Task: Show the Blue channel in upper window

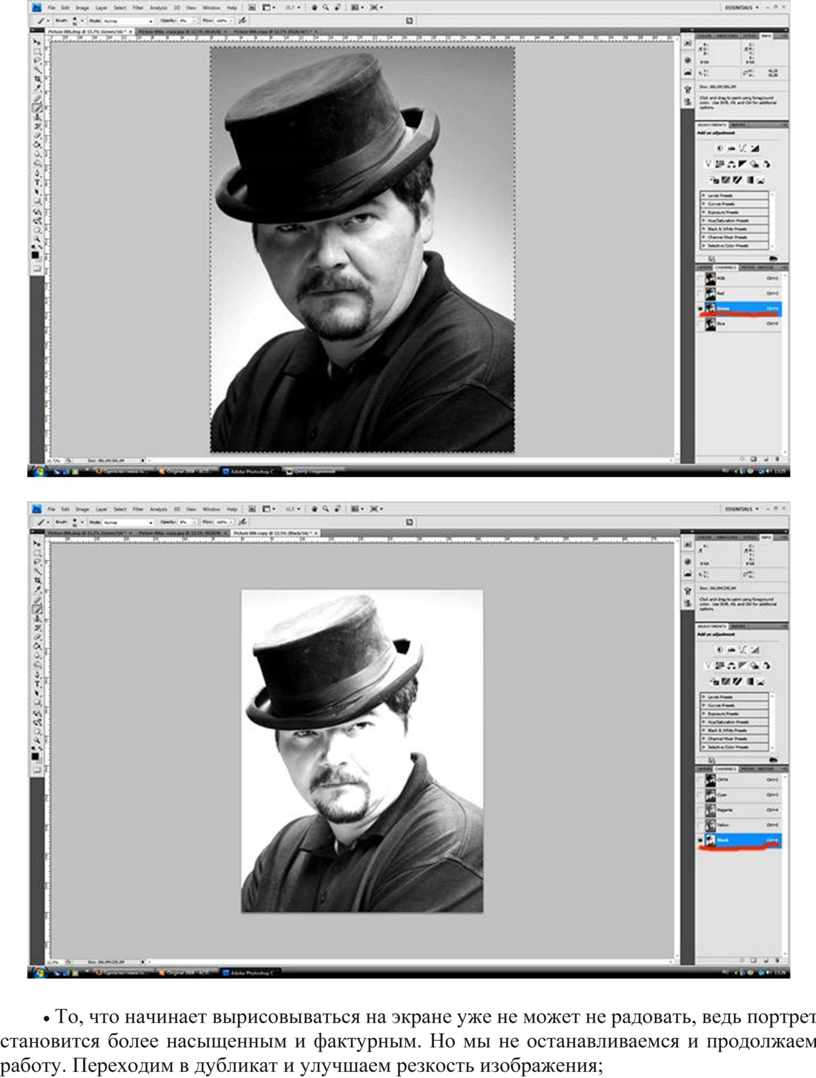Action: point(701,323)
